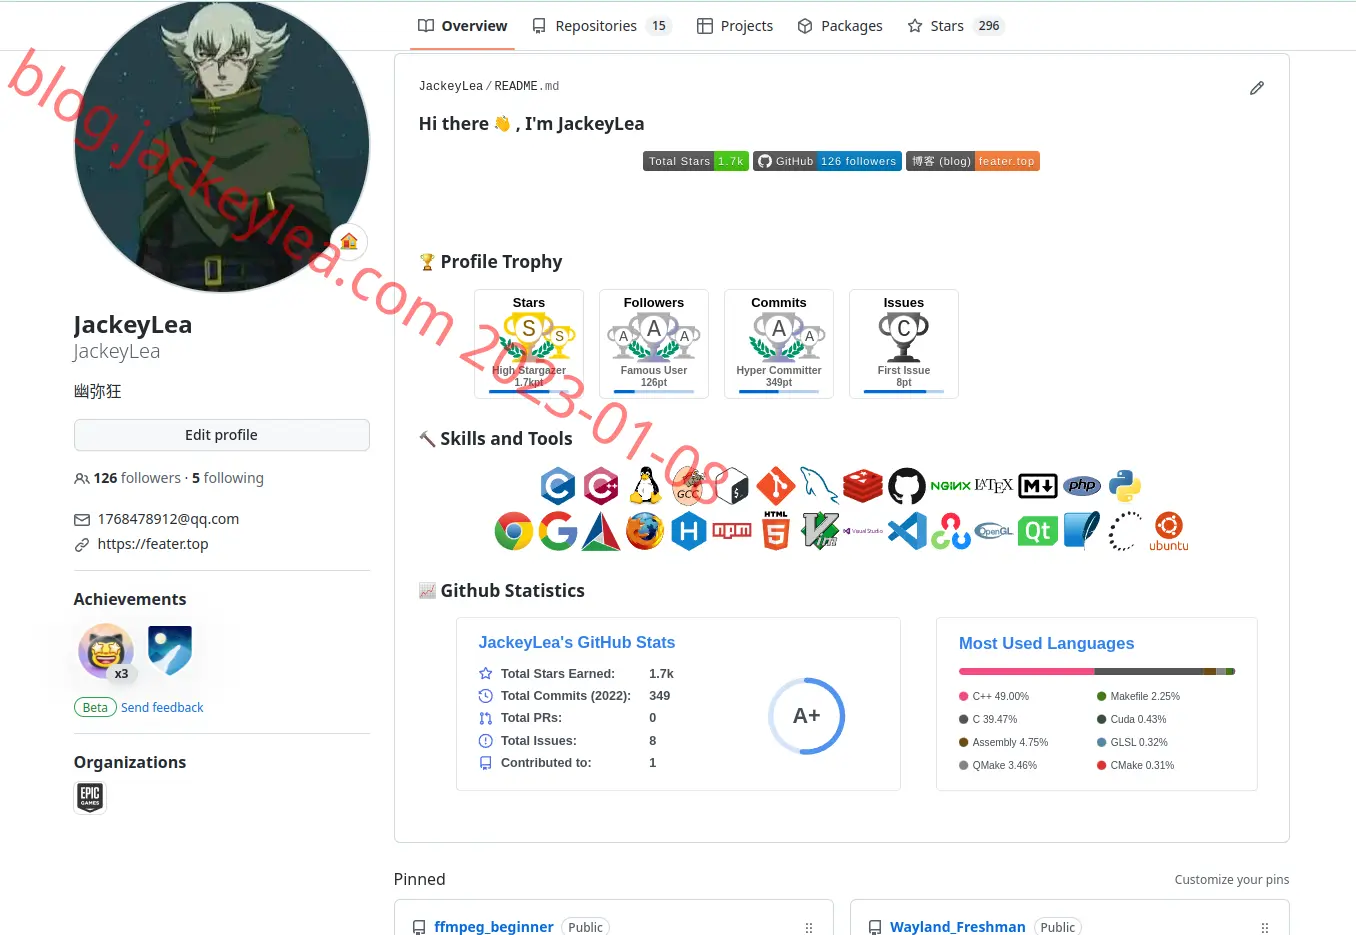Click the Most Used Languages color bar
The image size is (1356, 935).
1097,671
